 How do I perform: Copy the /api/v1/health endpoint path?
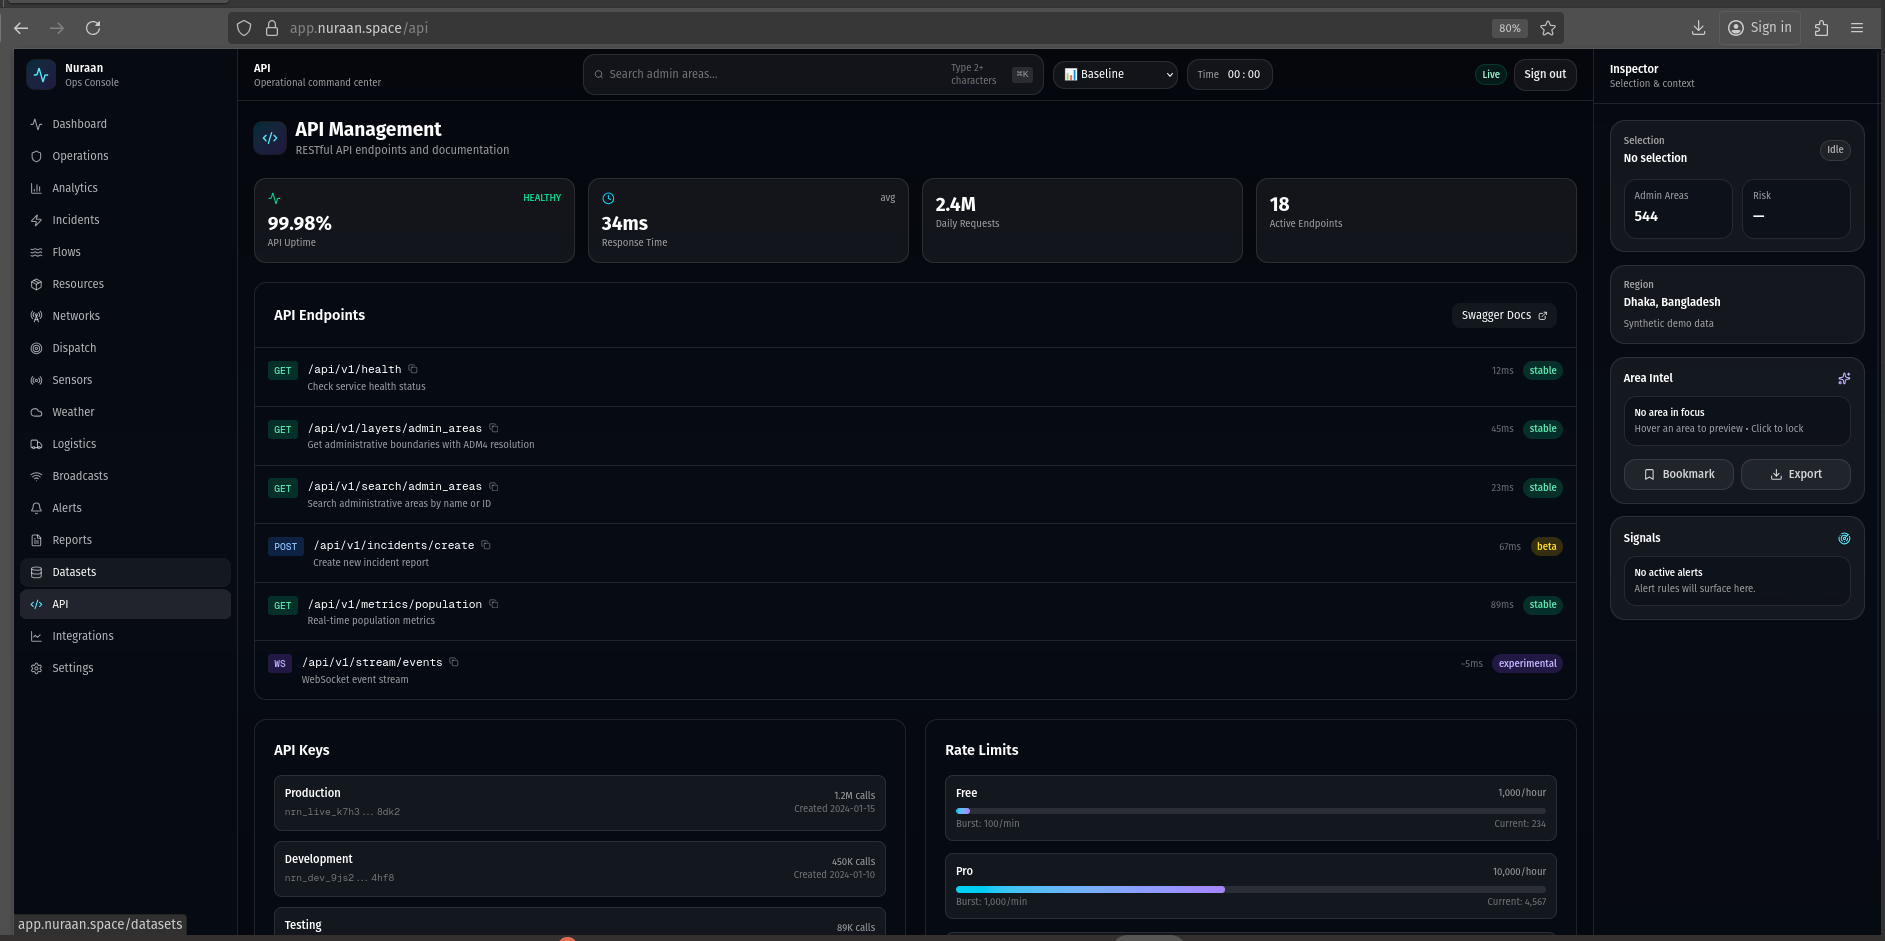pos(413,369)
